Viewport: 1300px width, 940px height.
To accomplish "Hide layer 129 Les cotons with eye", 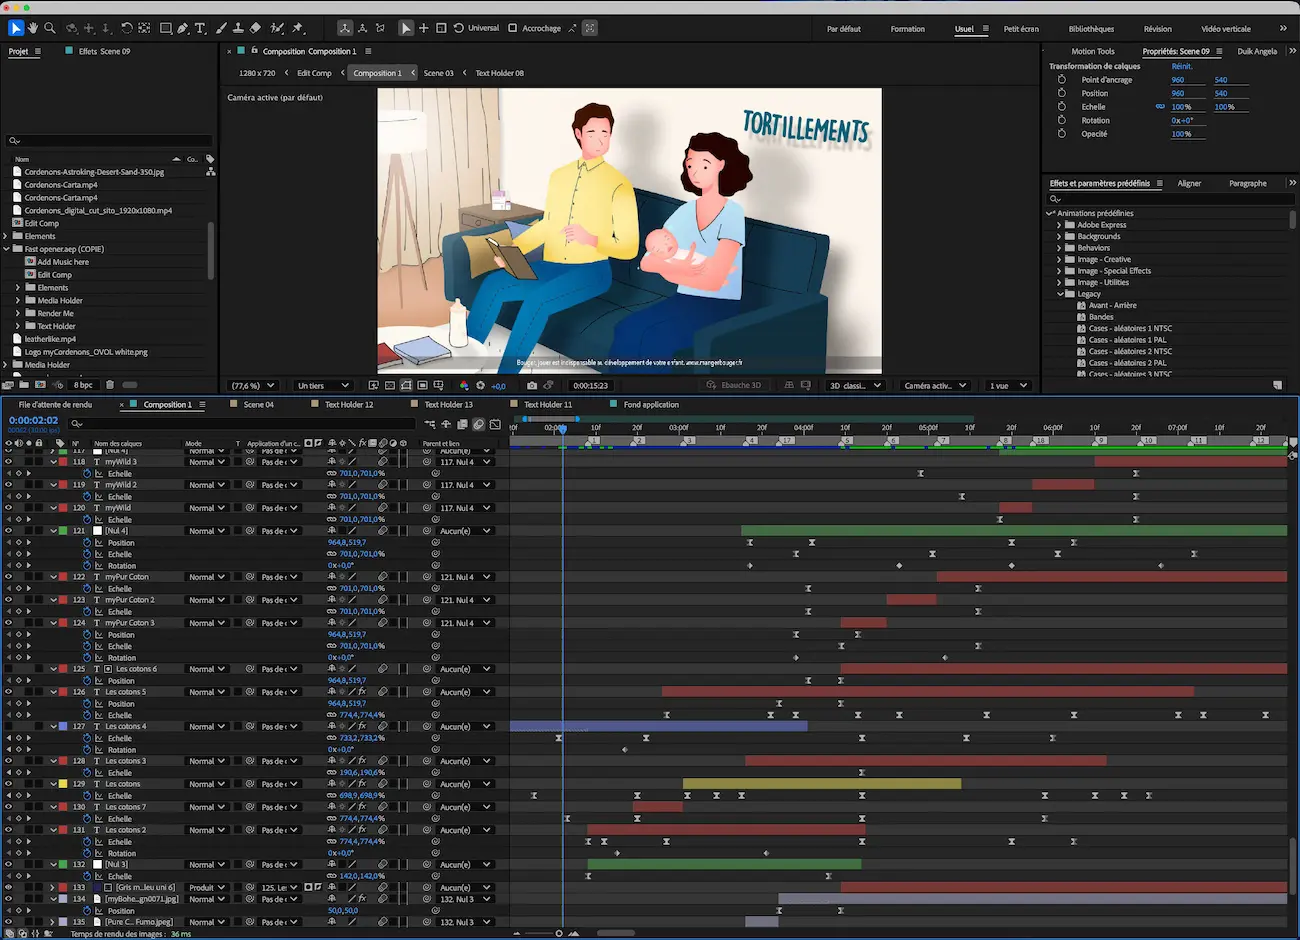I will pos(8,784).
